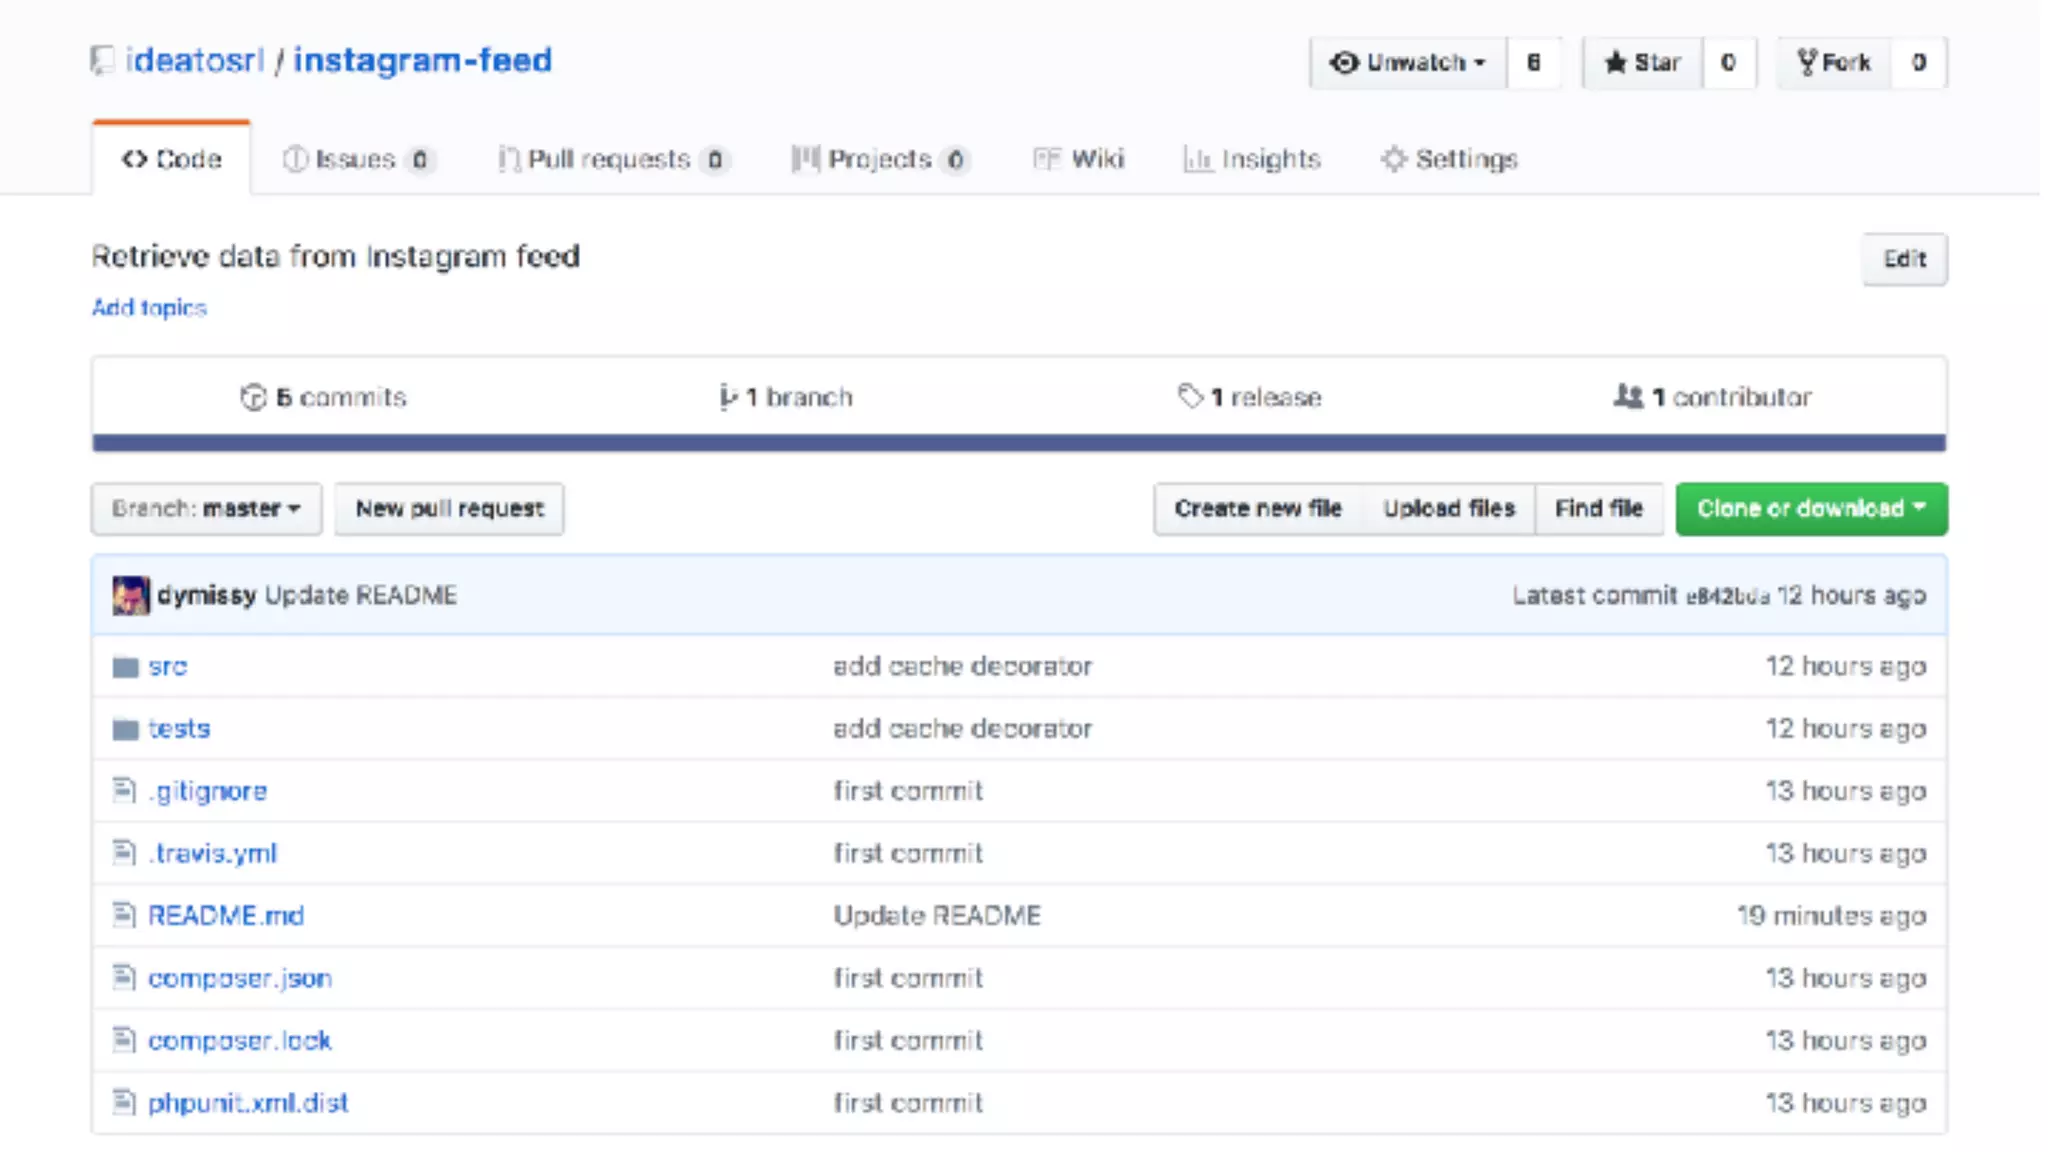View the 5 commits history

[x=323, y=397]
